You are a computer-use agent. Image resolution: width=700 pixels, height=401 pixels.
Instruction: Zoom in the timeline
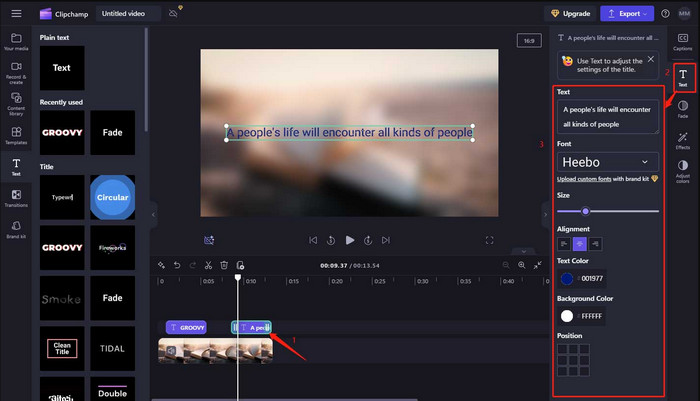pyautogui.click(x=521, y=265)
